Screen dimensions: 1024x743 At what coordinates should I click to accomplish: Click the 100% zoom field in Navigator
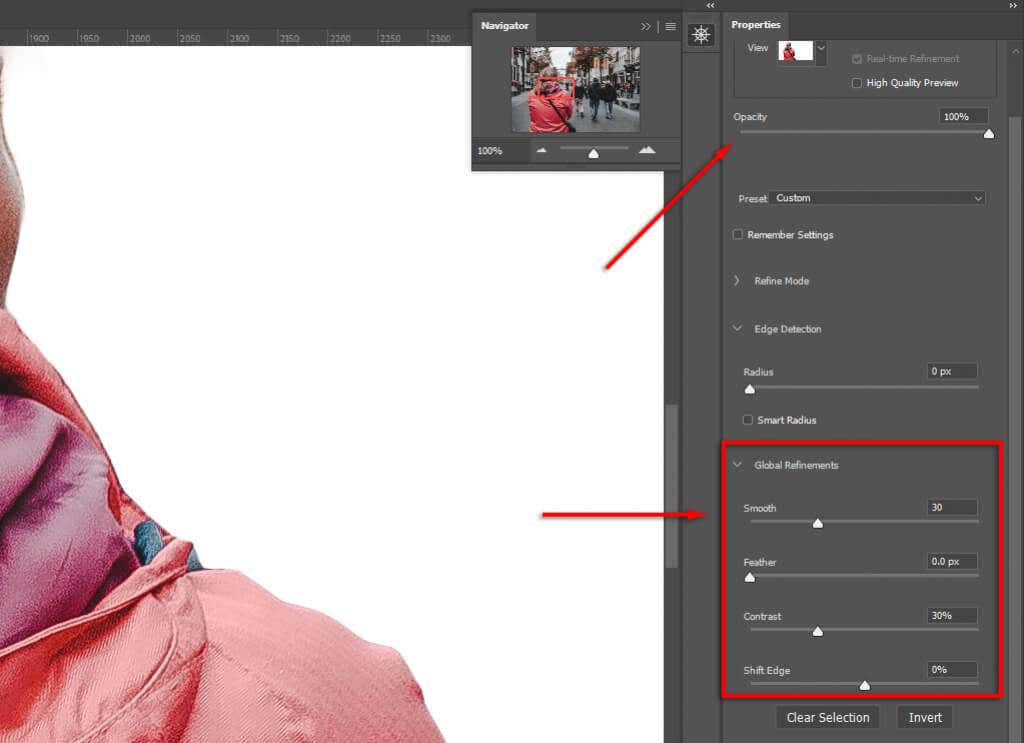(x=489, y=150)
